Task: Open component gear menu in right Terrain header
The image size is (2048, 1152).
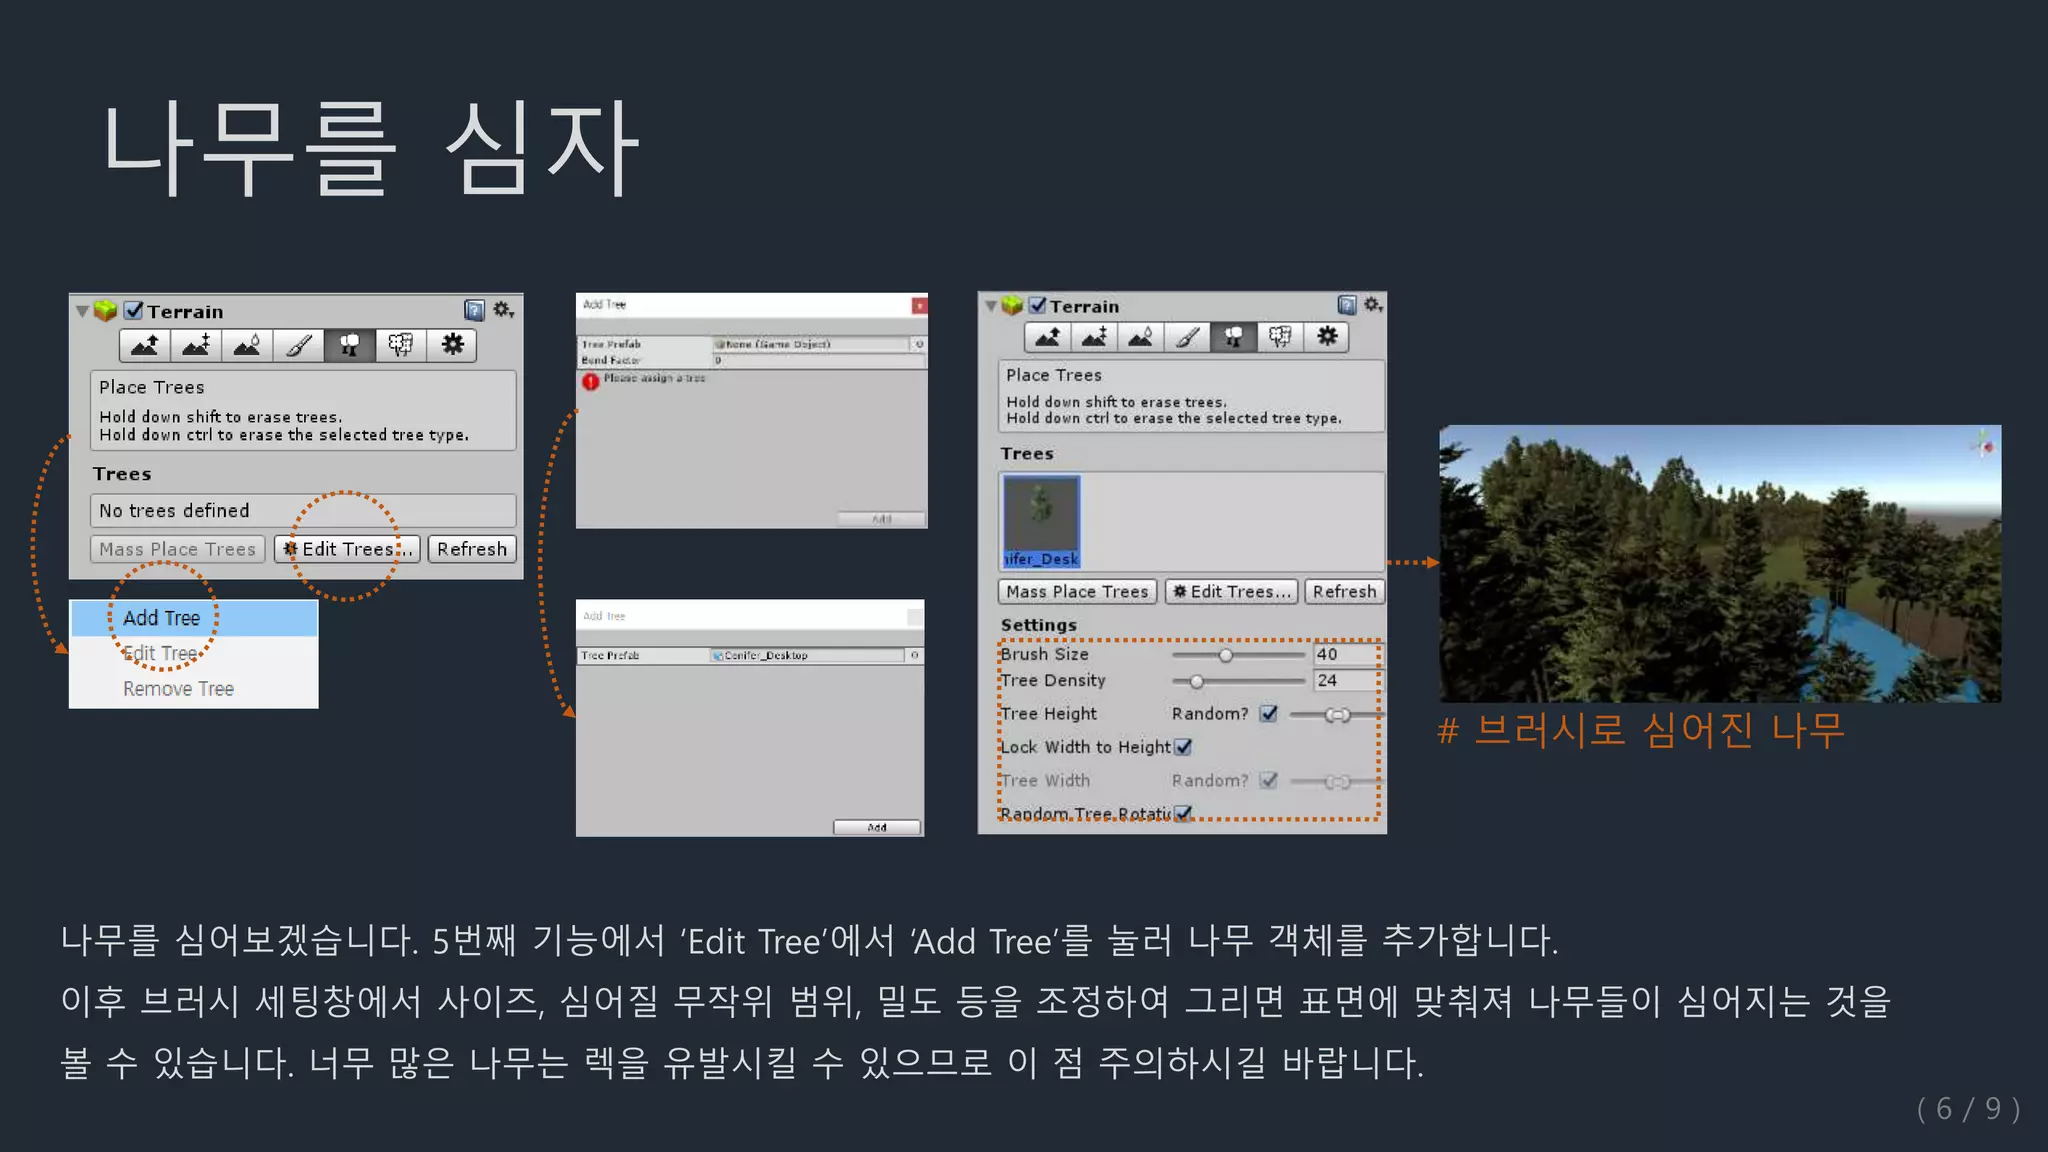Action: click(1374, 304)
